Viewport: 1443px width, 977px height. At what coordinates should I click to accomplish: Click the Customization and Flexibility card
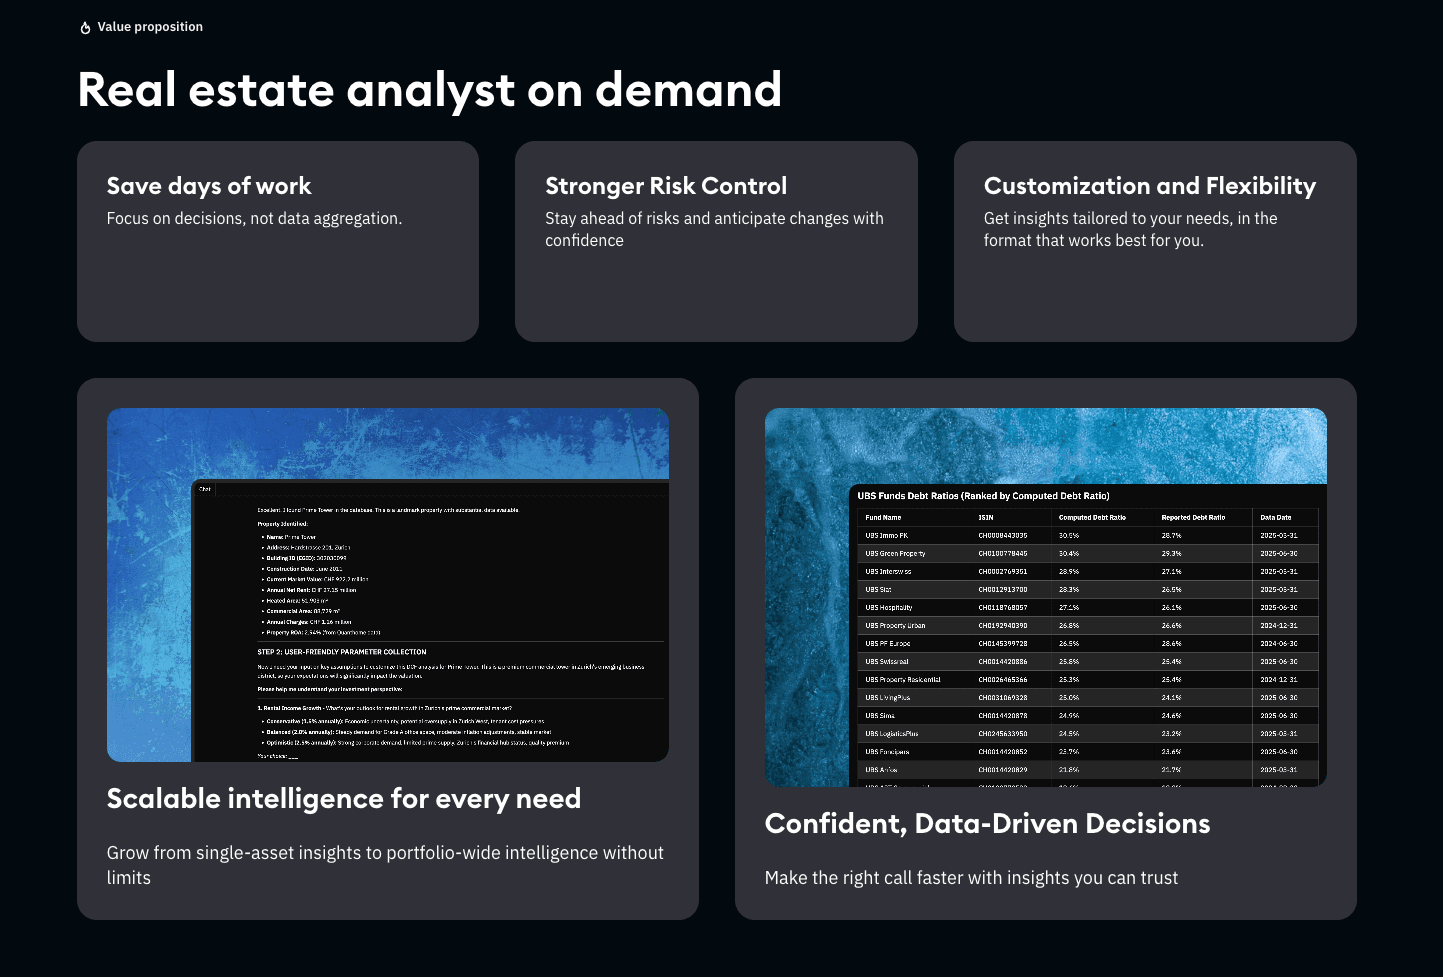(1155, 241)
